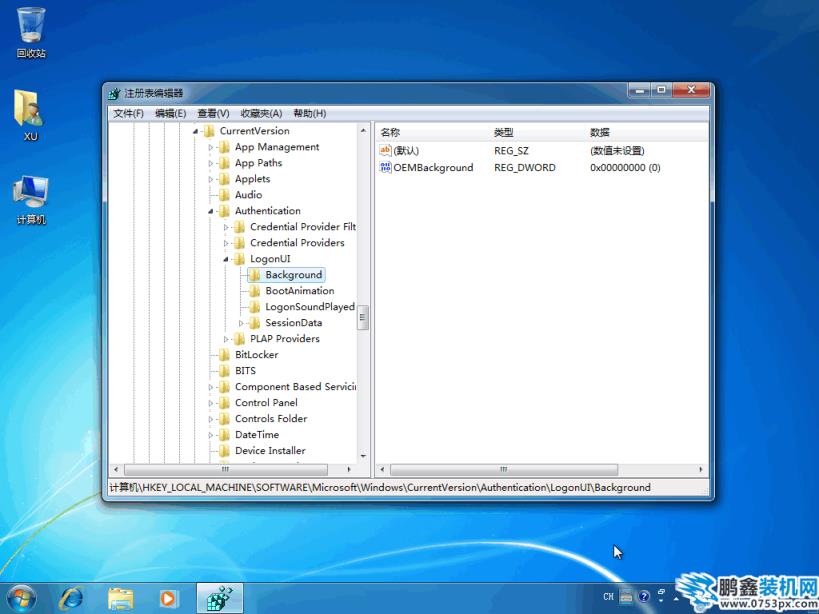Expand the App Paths key
Image resolution: width=819 pixels, height=614 pixels.
click(211, 163)
